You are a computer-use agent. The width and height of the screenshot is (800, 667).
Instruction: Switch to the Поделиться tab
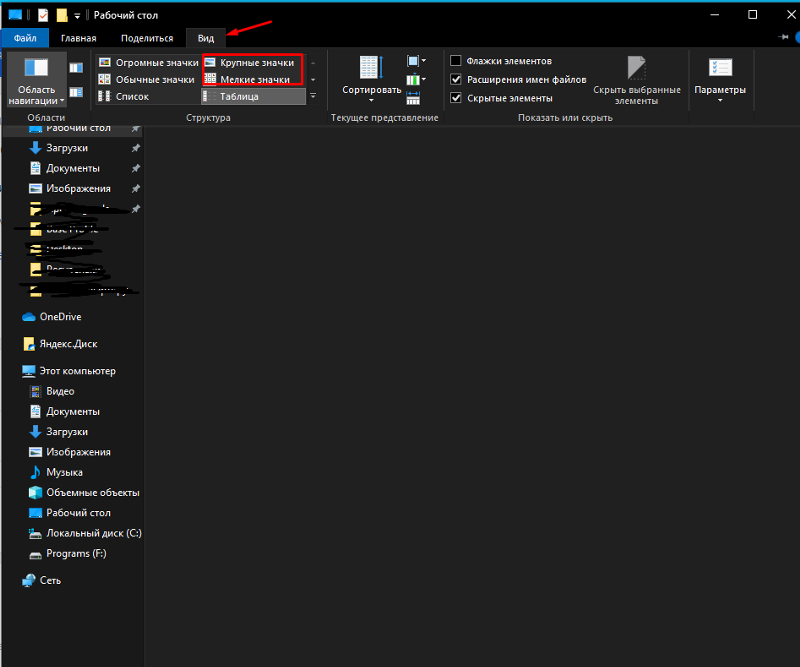[x=147, y=38]
